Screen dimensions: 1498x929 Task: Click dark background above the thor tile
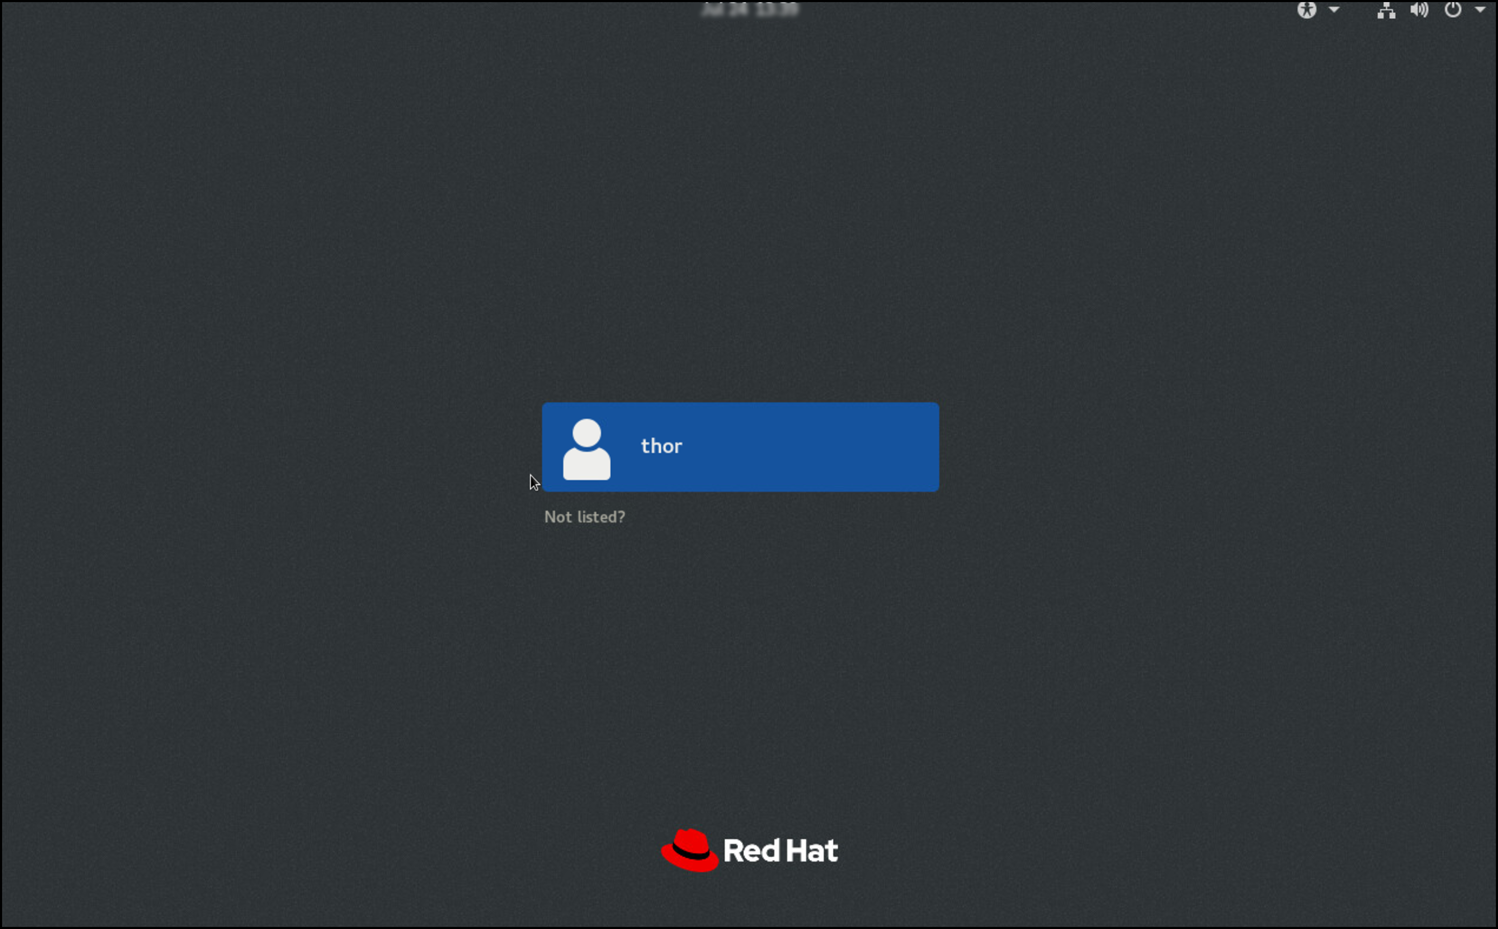(x=740, y=250)
